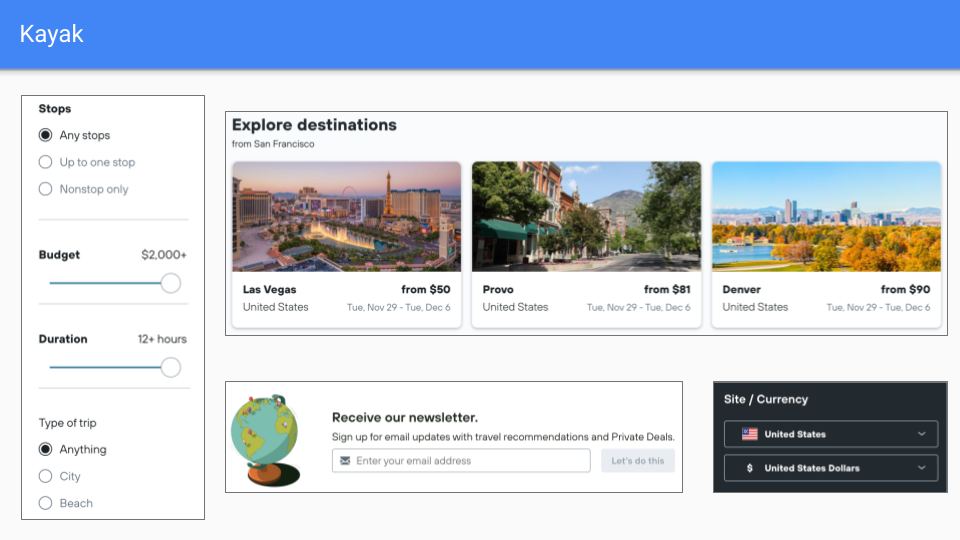Choose Up to one stop option
Screen dimensions: 960x540
pyautogui.click(x=45, y=162)
